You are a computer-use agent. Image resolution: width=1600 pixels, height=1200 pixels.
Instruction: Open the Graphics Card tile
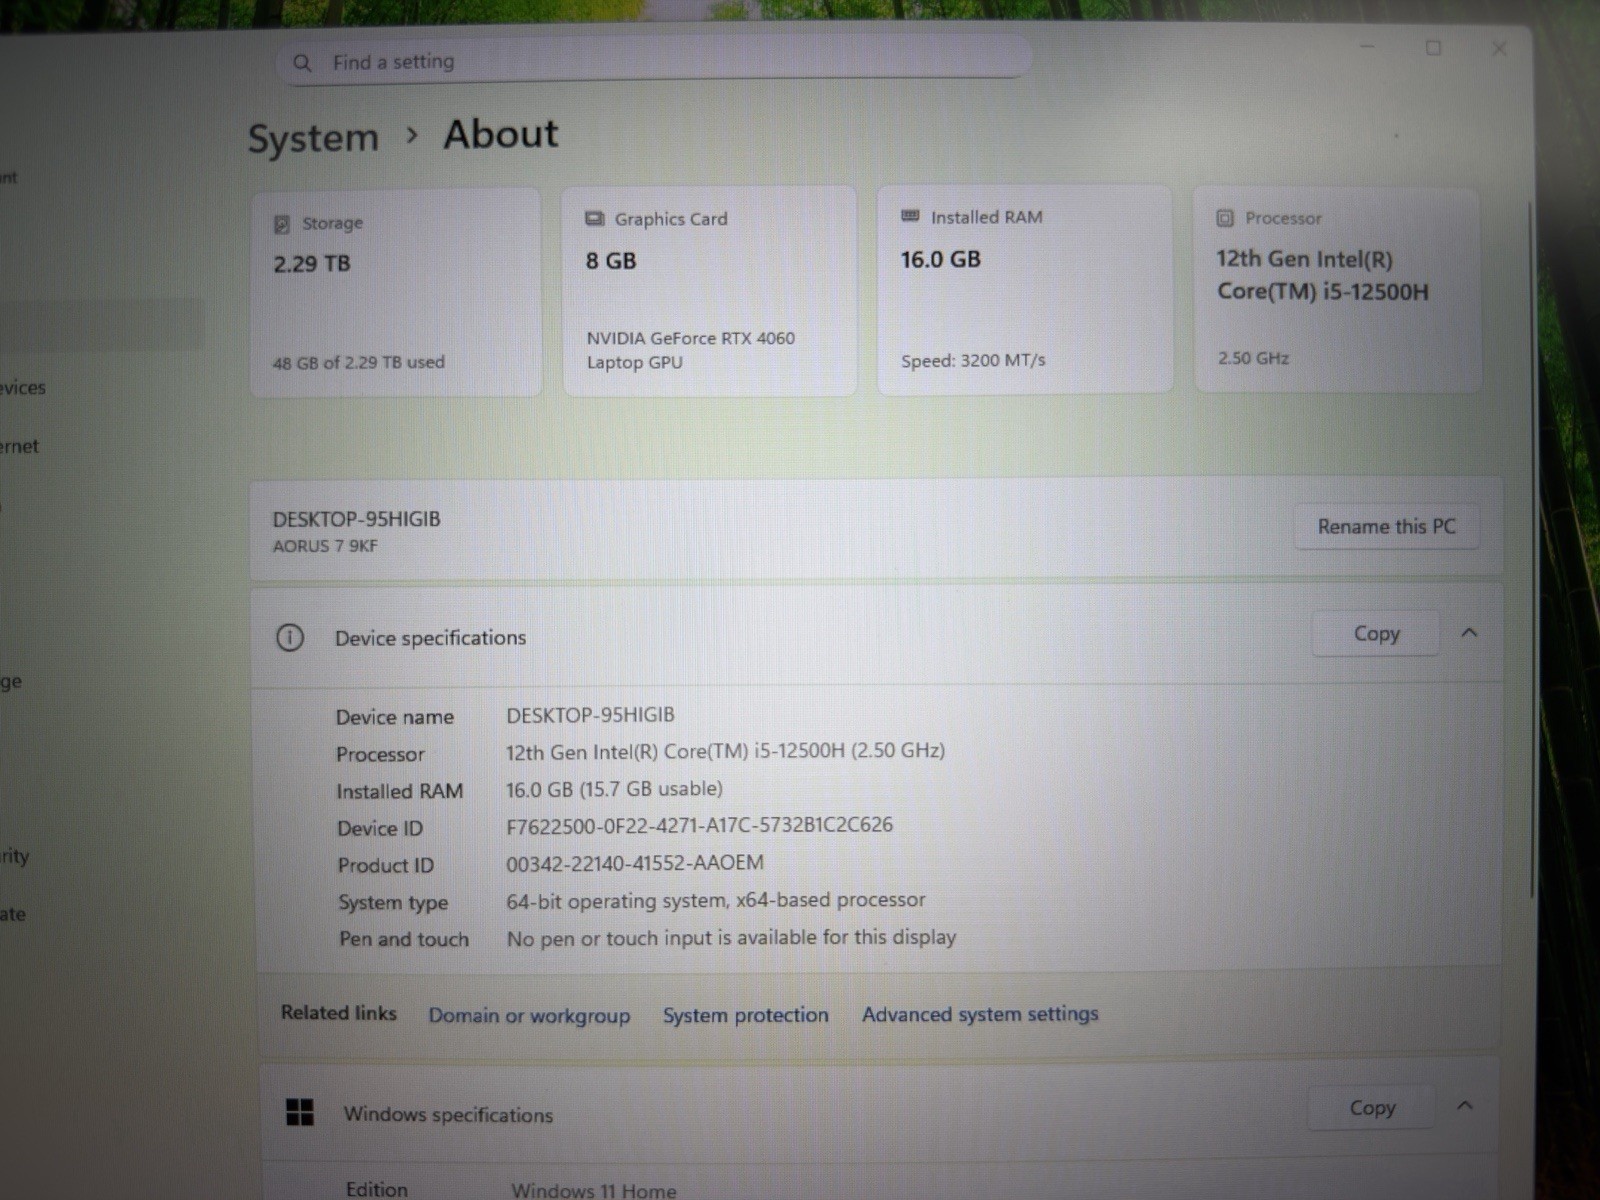709,291
